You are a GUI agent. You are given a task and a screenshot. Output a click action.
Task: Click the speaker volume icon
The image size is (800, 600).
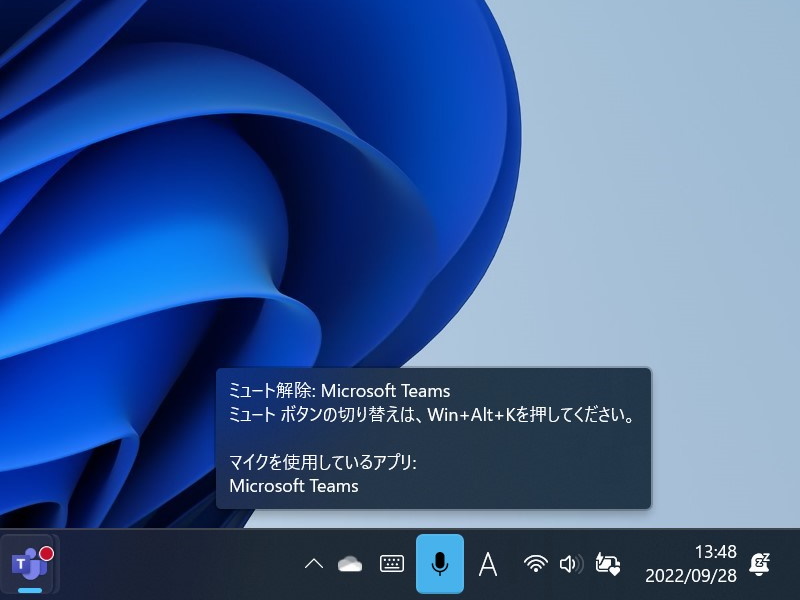[x=570, y=563]
